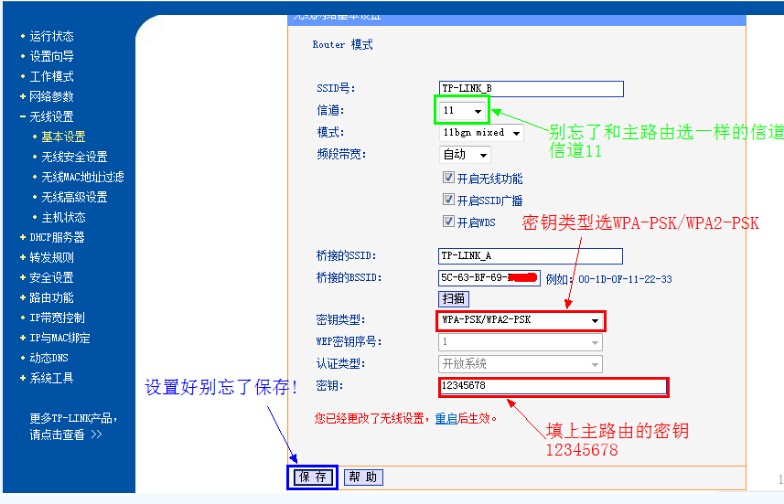This screenshot has height=504, width=784.
Task: Open the 密钥类型 WPA-PSK/WPA2-PSK dropdown
Action: point(520,320)
